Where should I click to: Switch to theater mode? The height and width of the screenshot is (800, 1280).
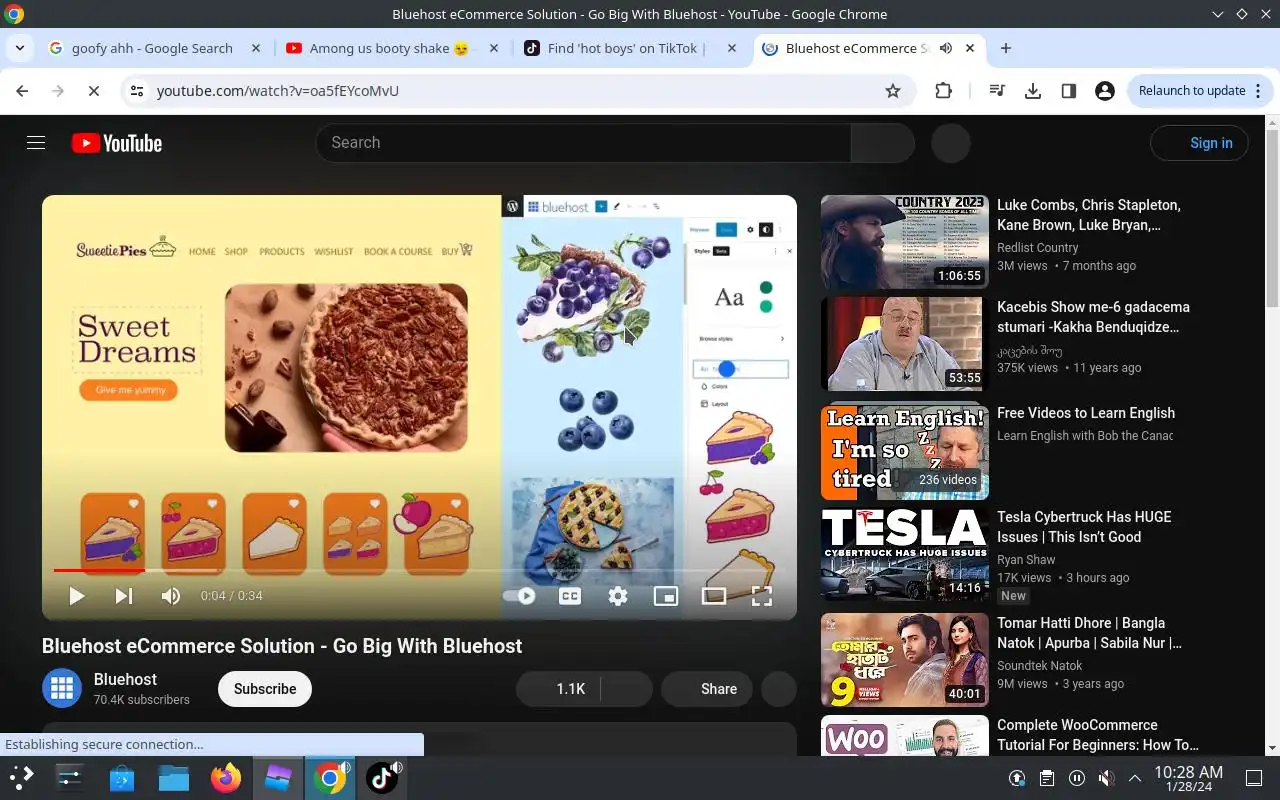[x=714, y=596]
